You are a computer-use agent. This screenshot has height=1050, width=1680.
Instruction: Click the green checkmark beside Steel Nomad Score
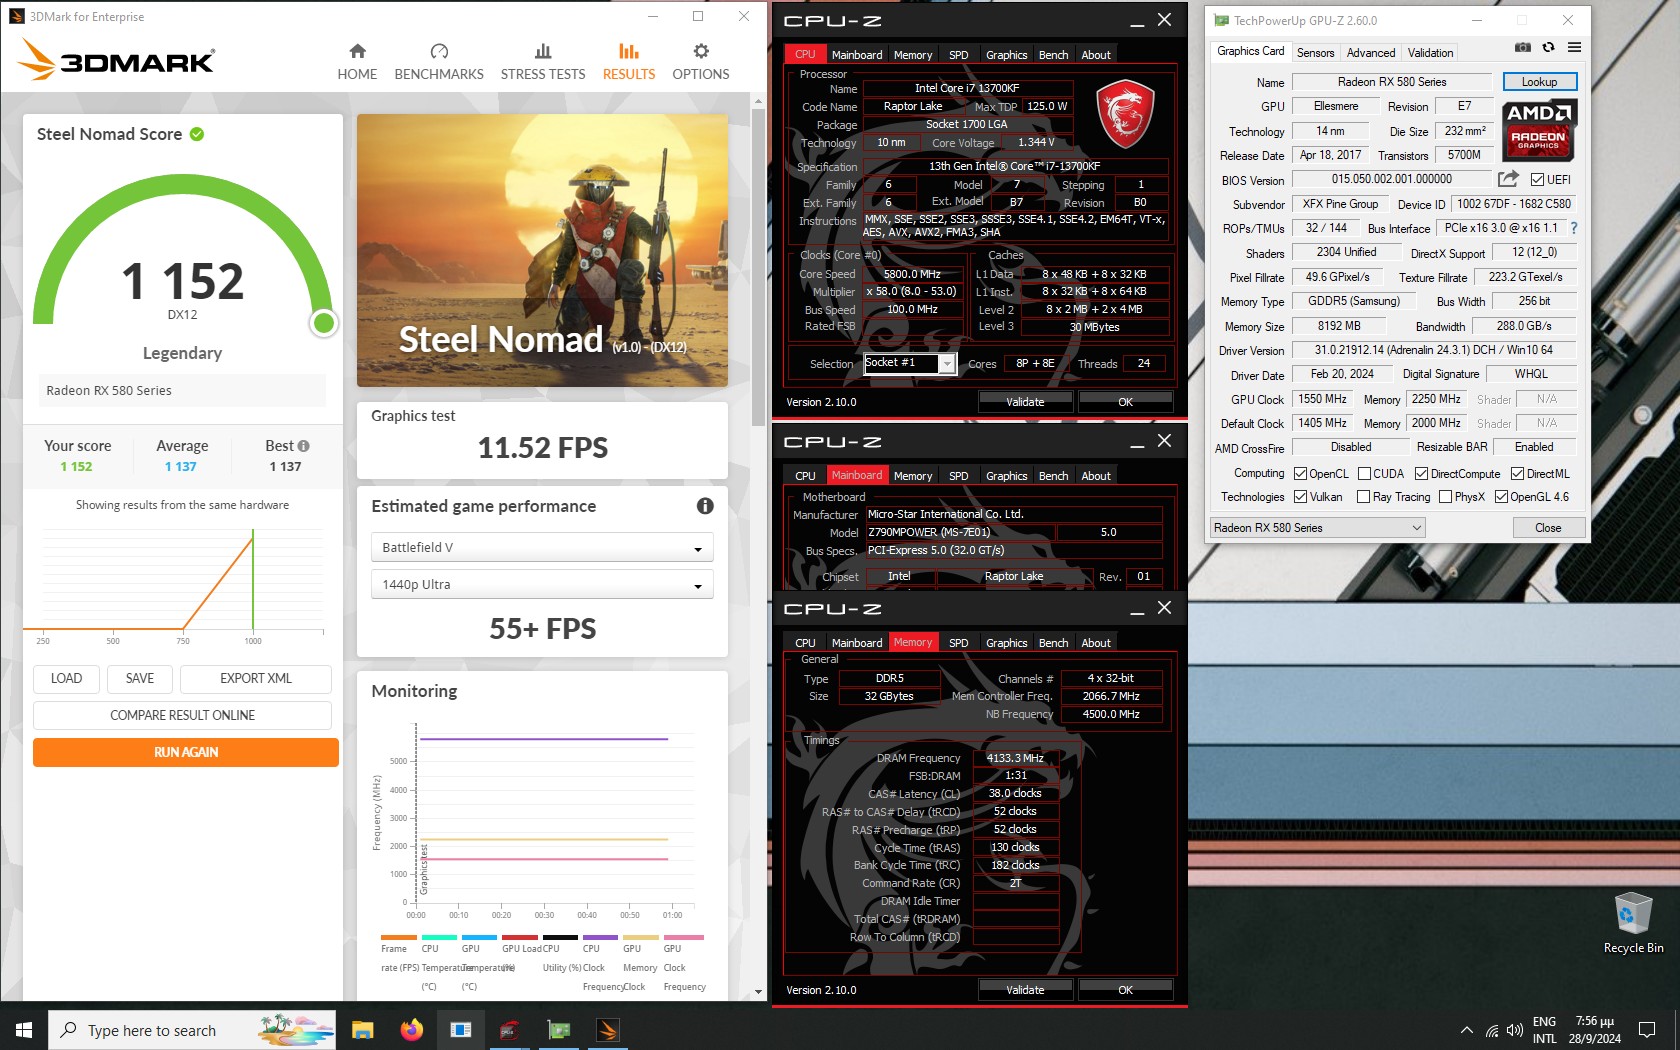pyautogui.click(x=197, y=134)
